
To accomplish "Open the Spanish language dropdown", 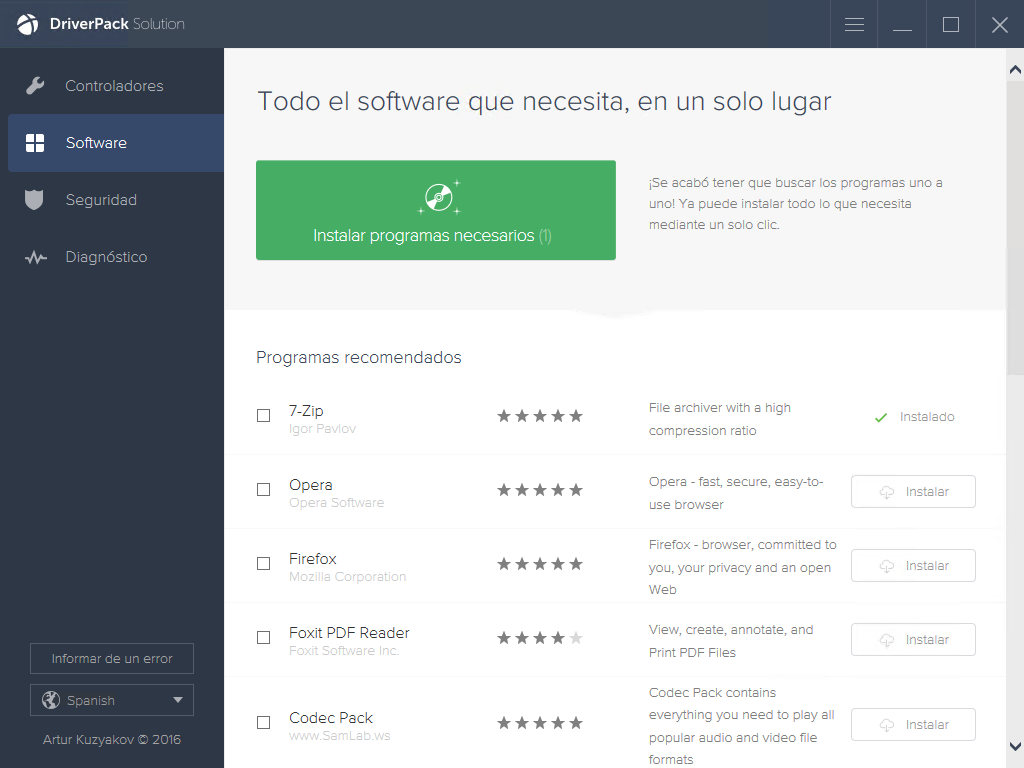I will tap(112, 700).
